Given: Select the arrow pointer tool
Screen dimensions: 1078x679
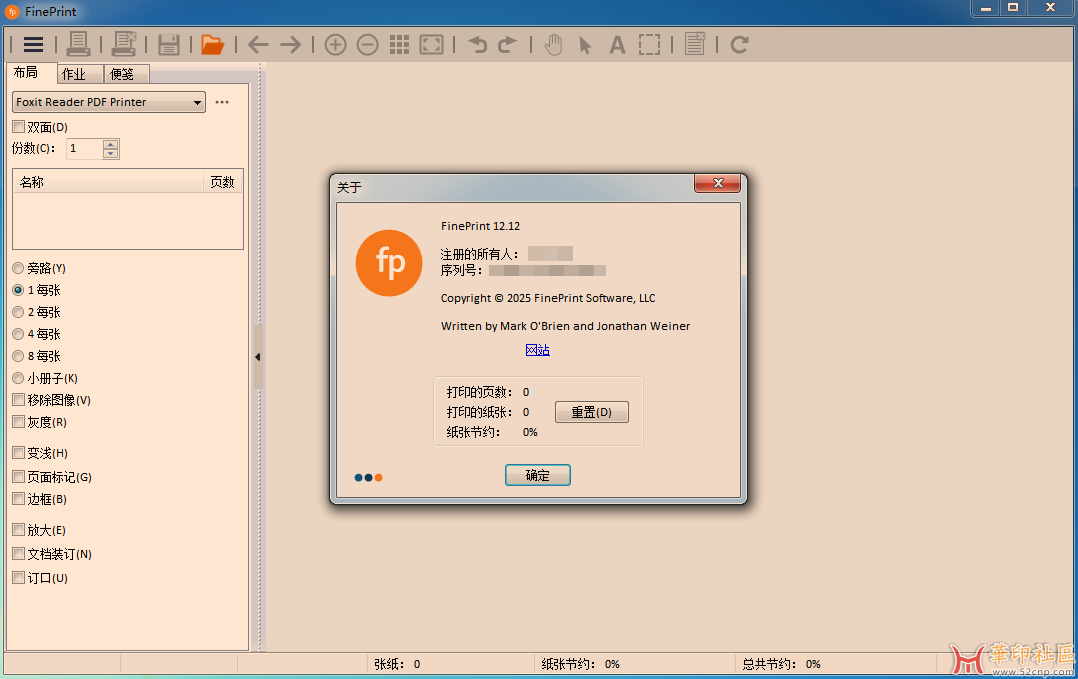Looking at the screenshot, I should pos(585,45).
